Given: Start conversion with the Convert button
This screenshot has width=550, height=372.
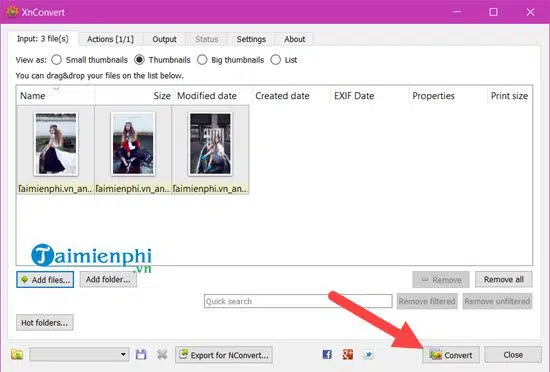Looking at the screenshot, I should [x=451, y=355].
